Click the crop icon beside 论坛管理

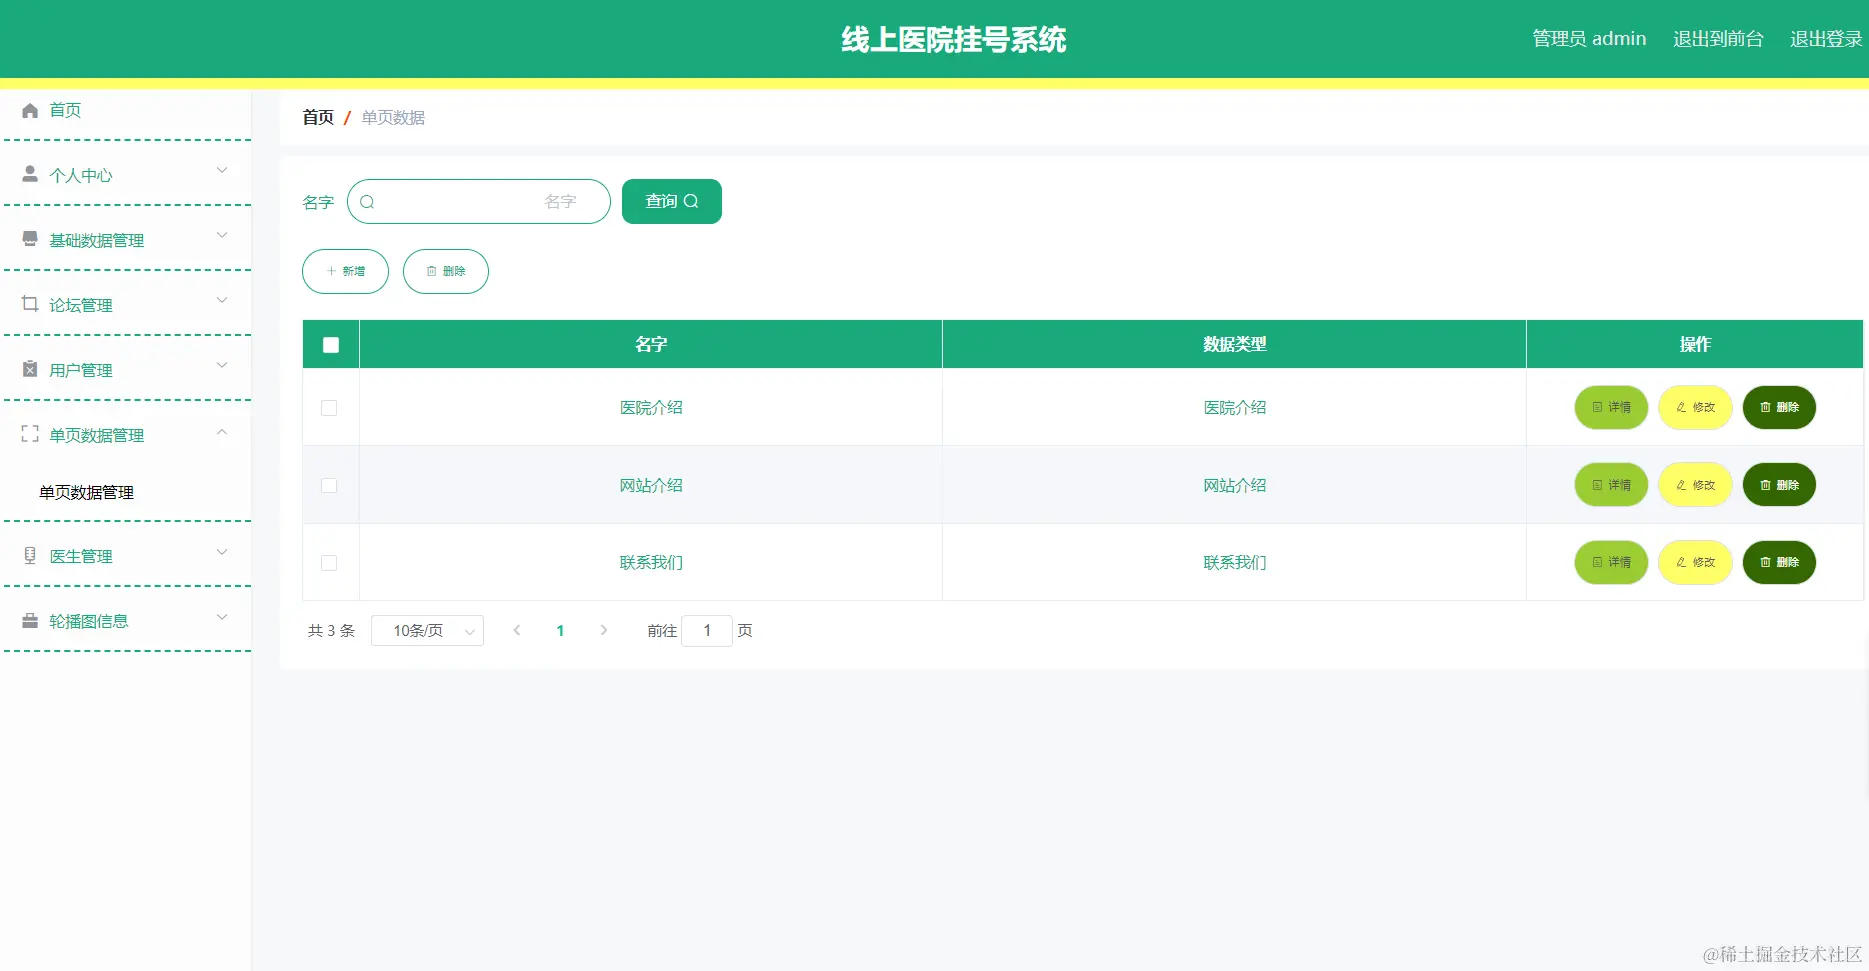[x=30, y=304]
